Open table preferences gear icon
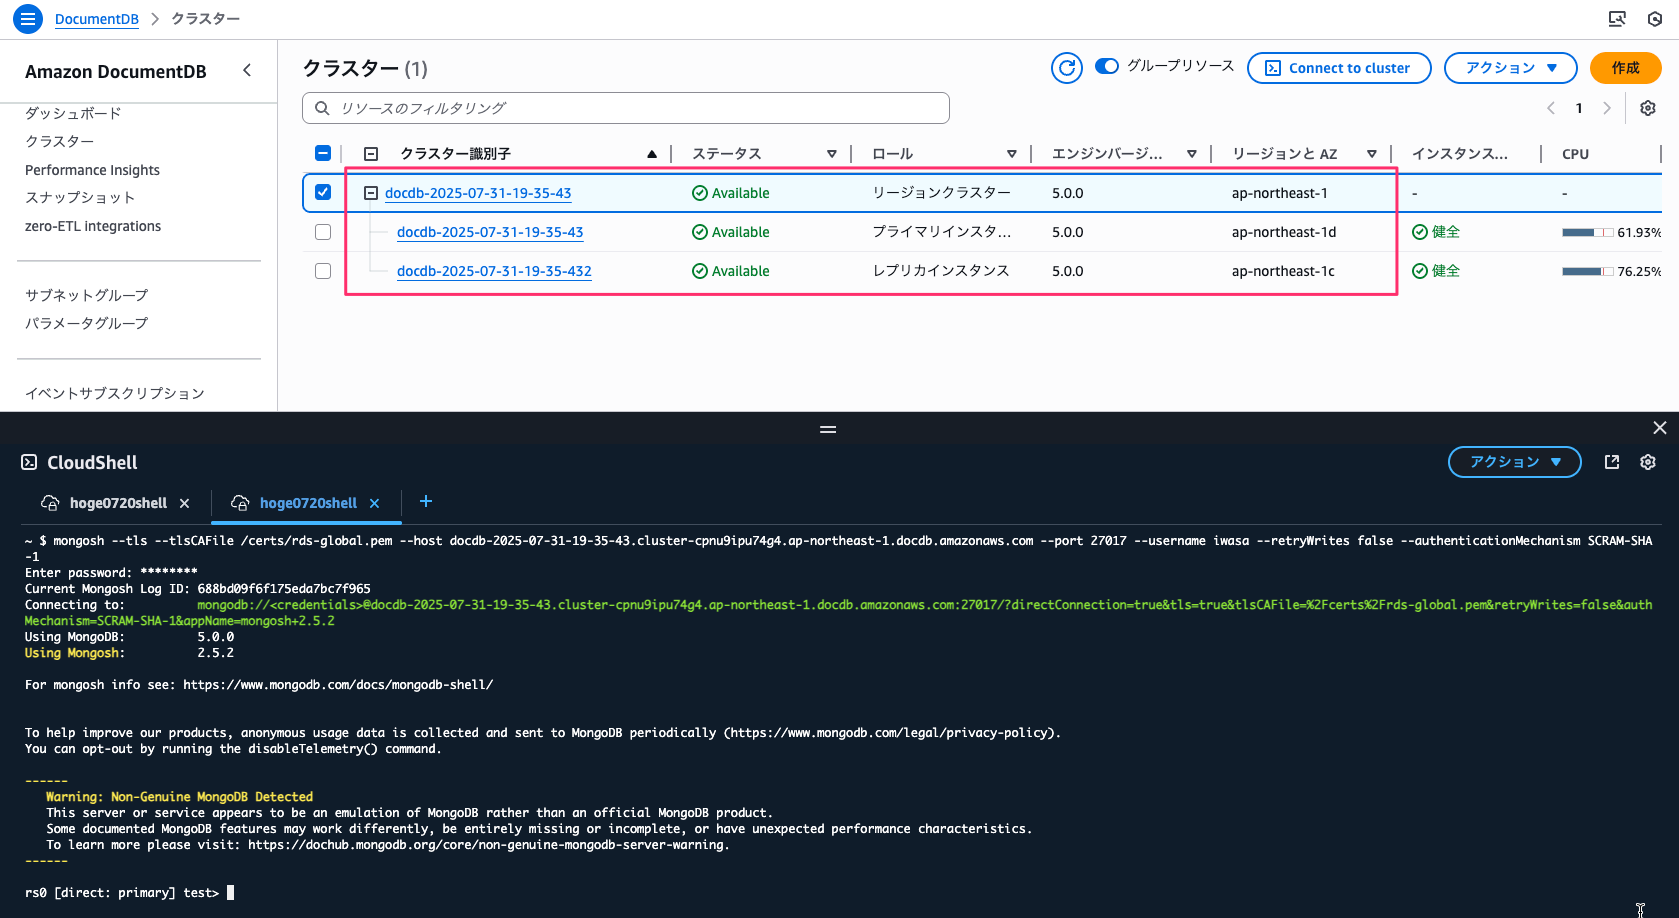The height and width of the screenshot is (918, 1679). (x=1648, y=108)
